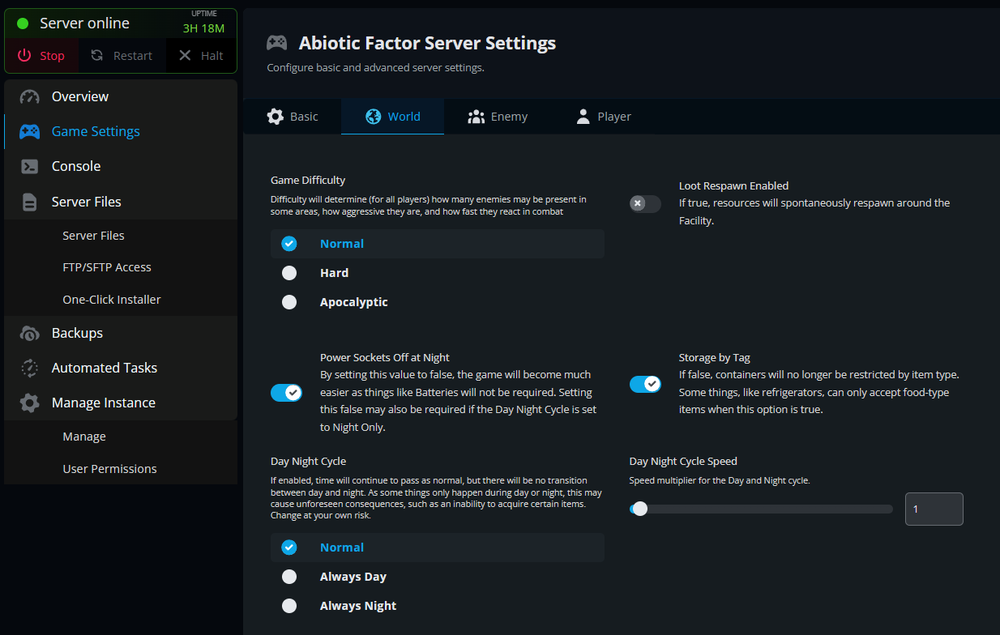Focus the Day Night Cycle Speed value field

point(934,509)
